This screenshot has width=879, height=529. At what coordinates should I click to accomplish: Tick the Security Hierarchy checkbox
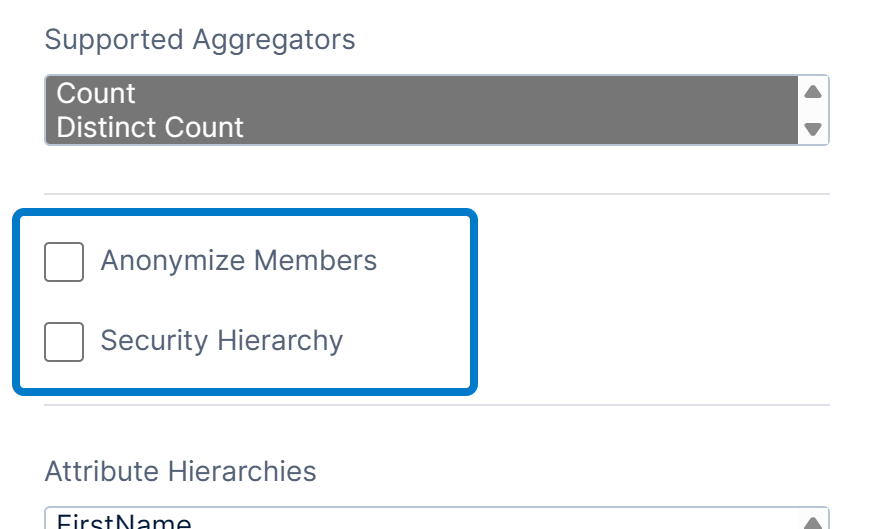(64, 342)
